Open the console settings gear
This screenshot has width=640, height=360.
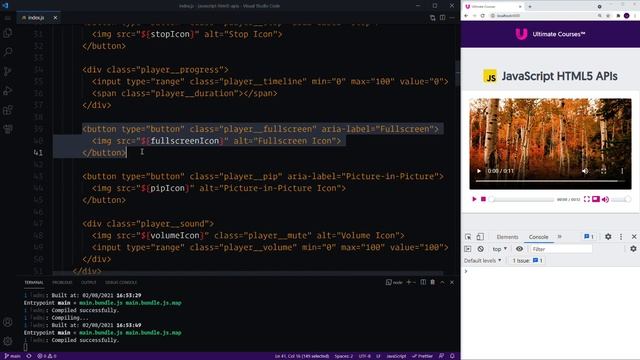pos(633,249)
